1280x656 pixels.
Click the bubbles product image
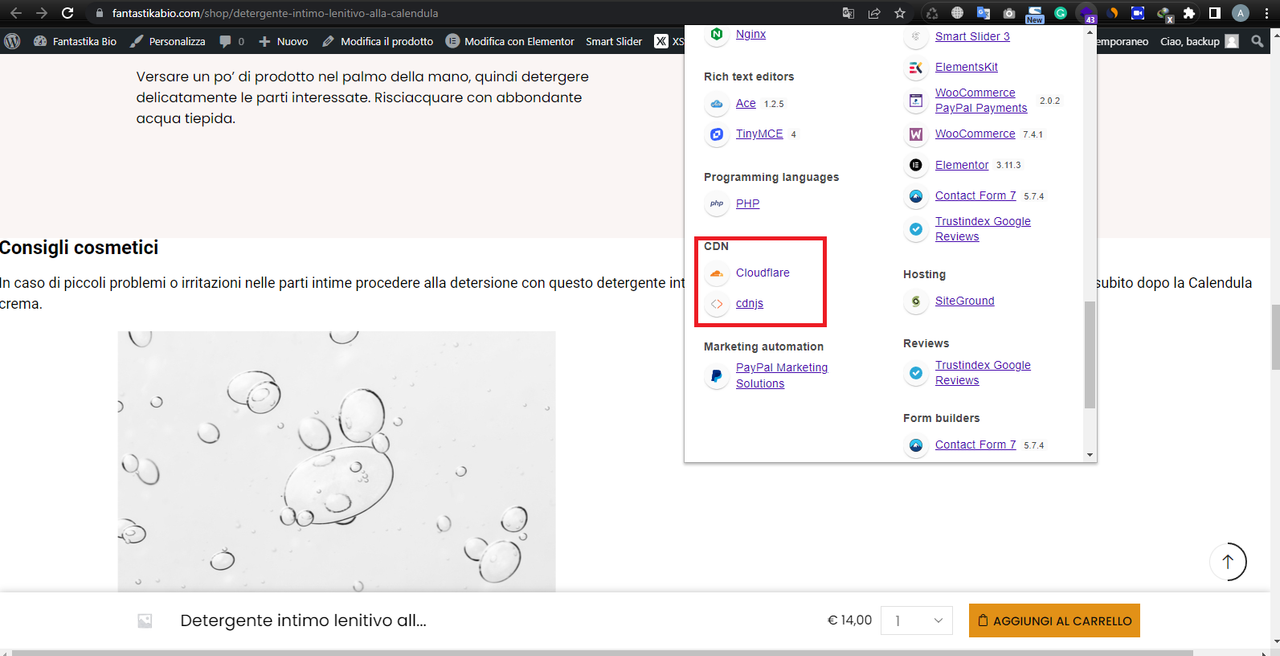[336, 461]
